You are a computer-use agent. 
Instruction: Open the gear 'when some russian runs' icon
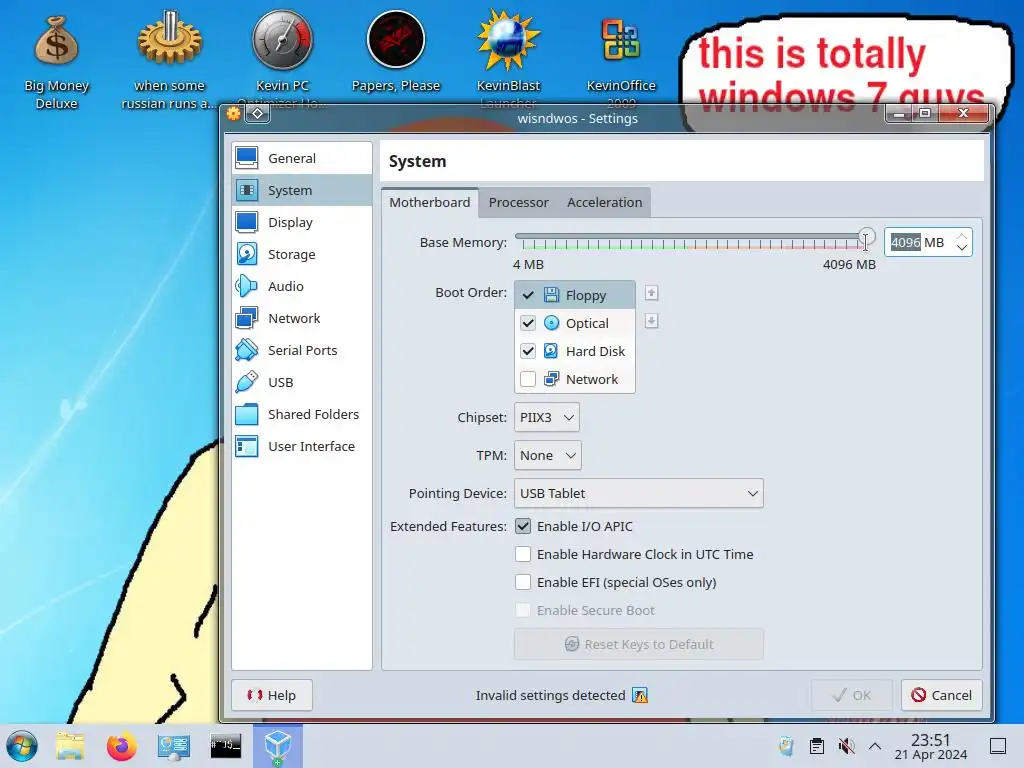169,60
